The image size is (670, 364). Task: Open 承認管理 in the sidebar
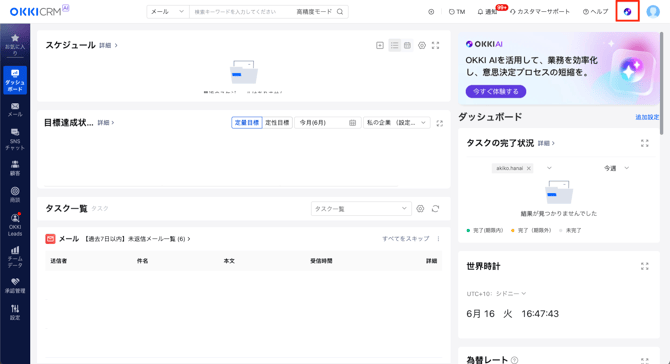[15, 286]
